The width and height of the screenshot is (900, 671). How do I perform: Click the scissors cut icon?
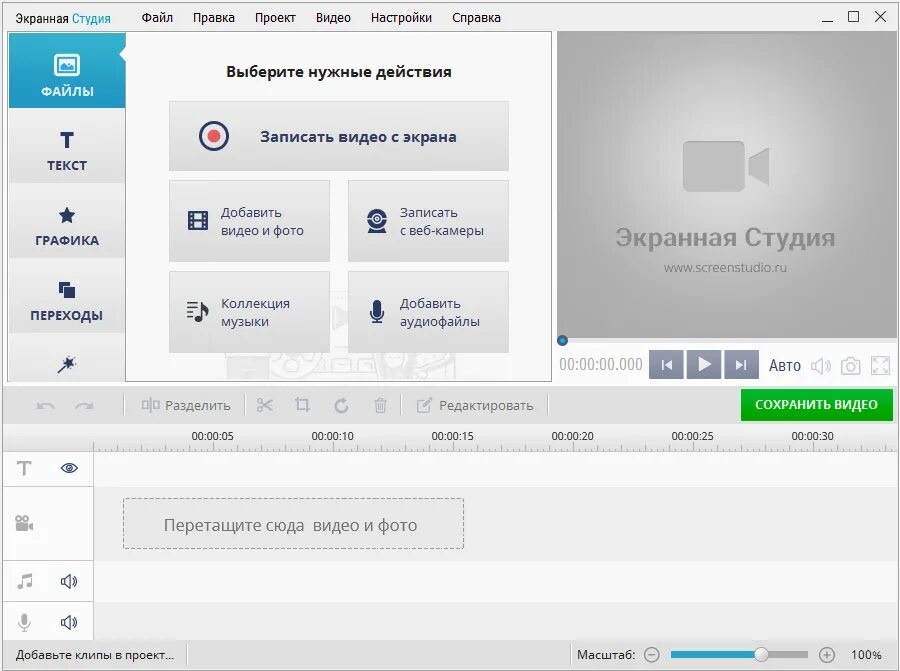tap(265, 405)
